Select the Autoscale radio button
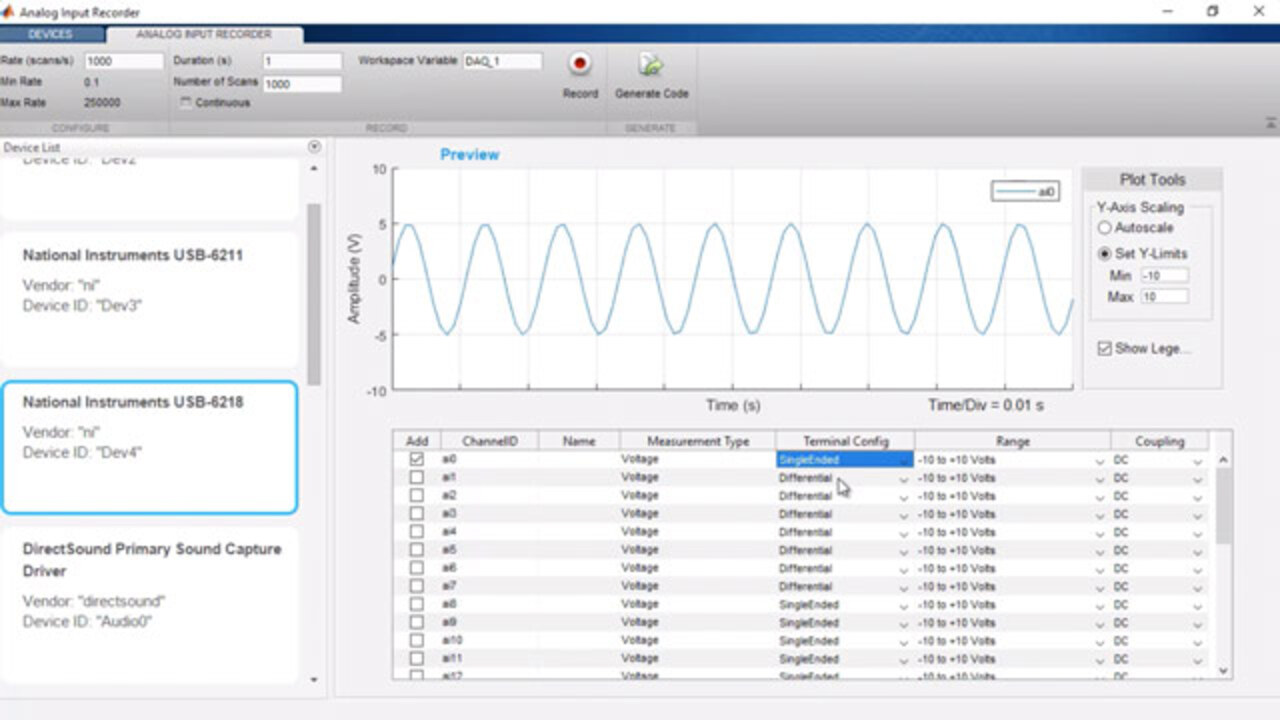The height and width of the screenshot is (720, 1280). (x=1104, y=228)
